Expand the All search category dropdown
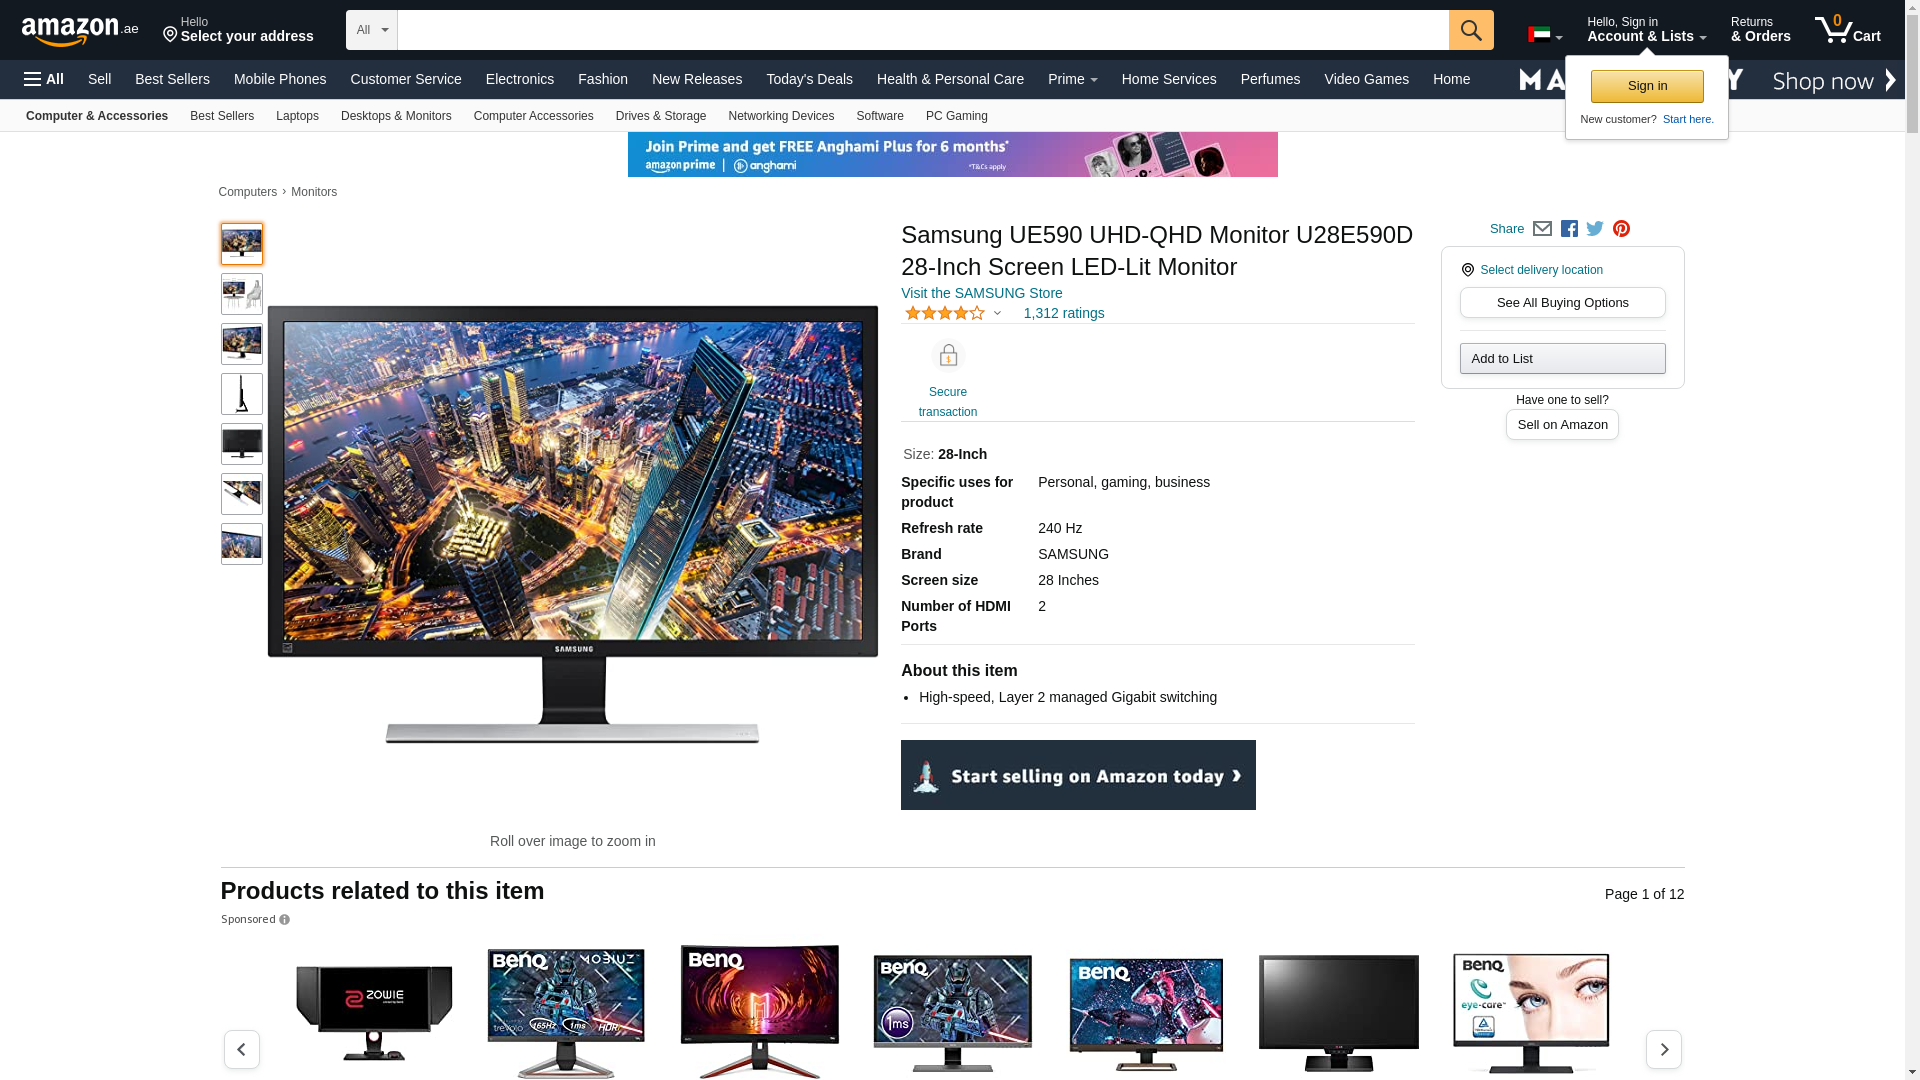The height and width of the screenshot is (1080, 1920). coord(371,30)
